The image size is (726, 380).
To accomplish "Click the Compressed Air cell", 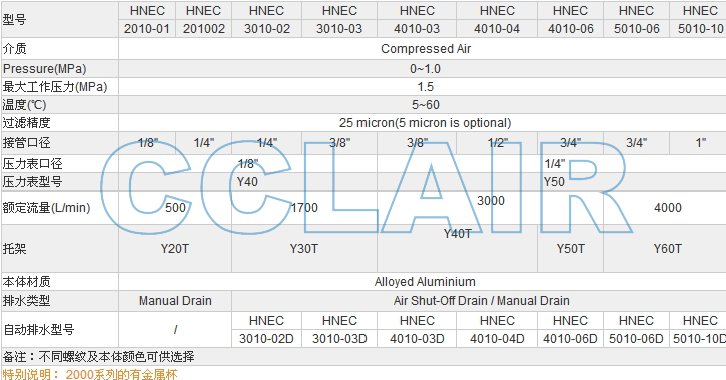I will 426,49.
